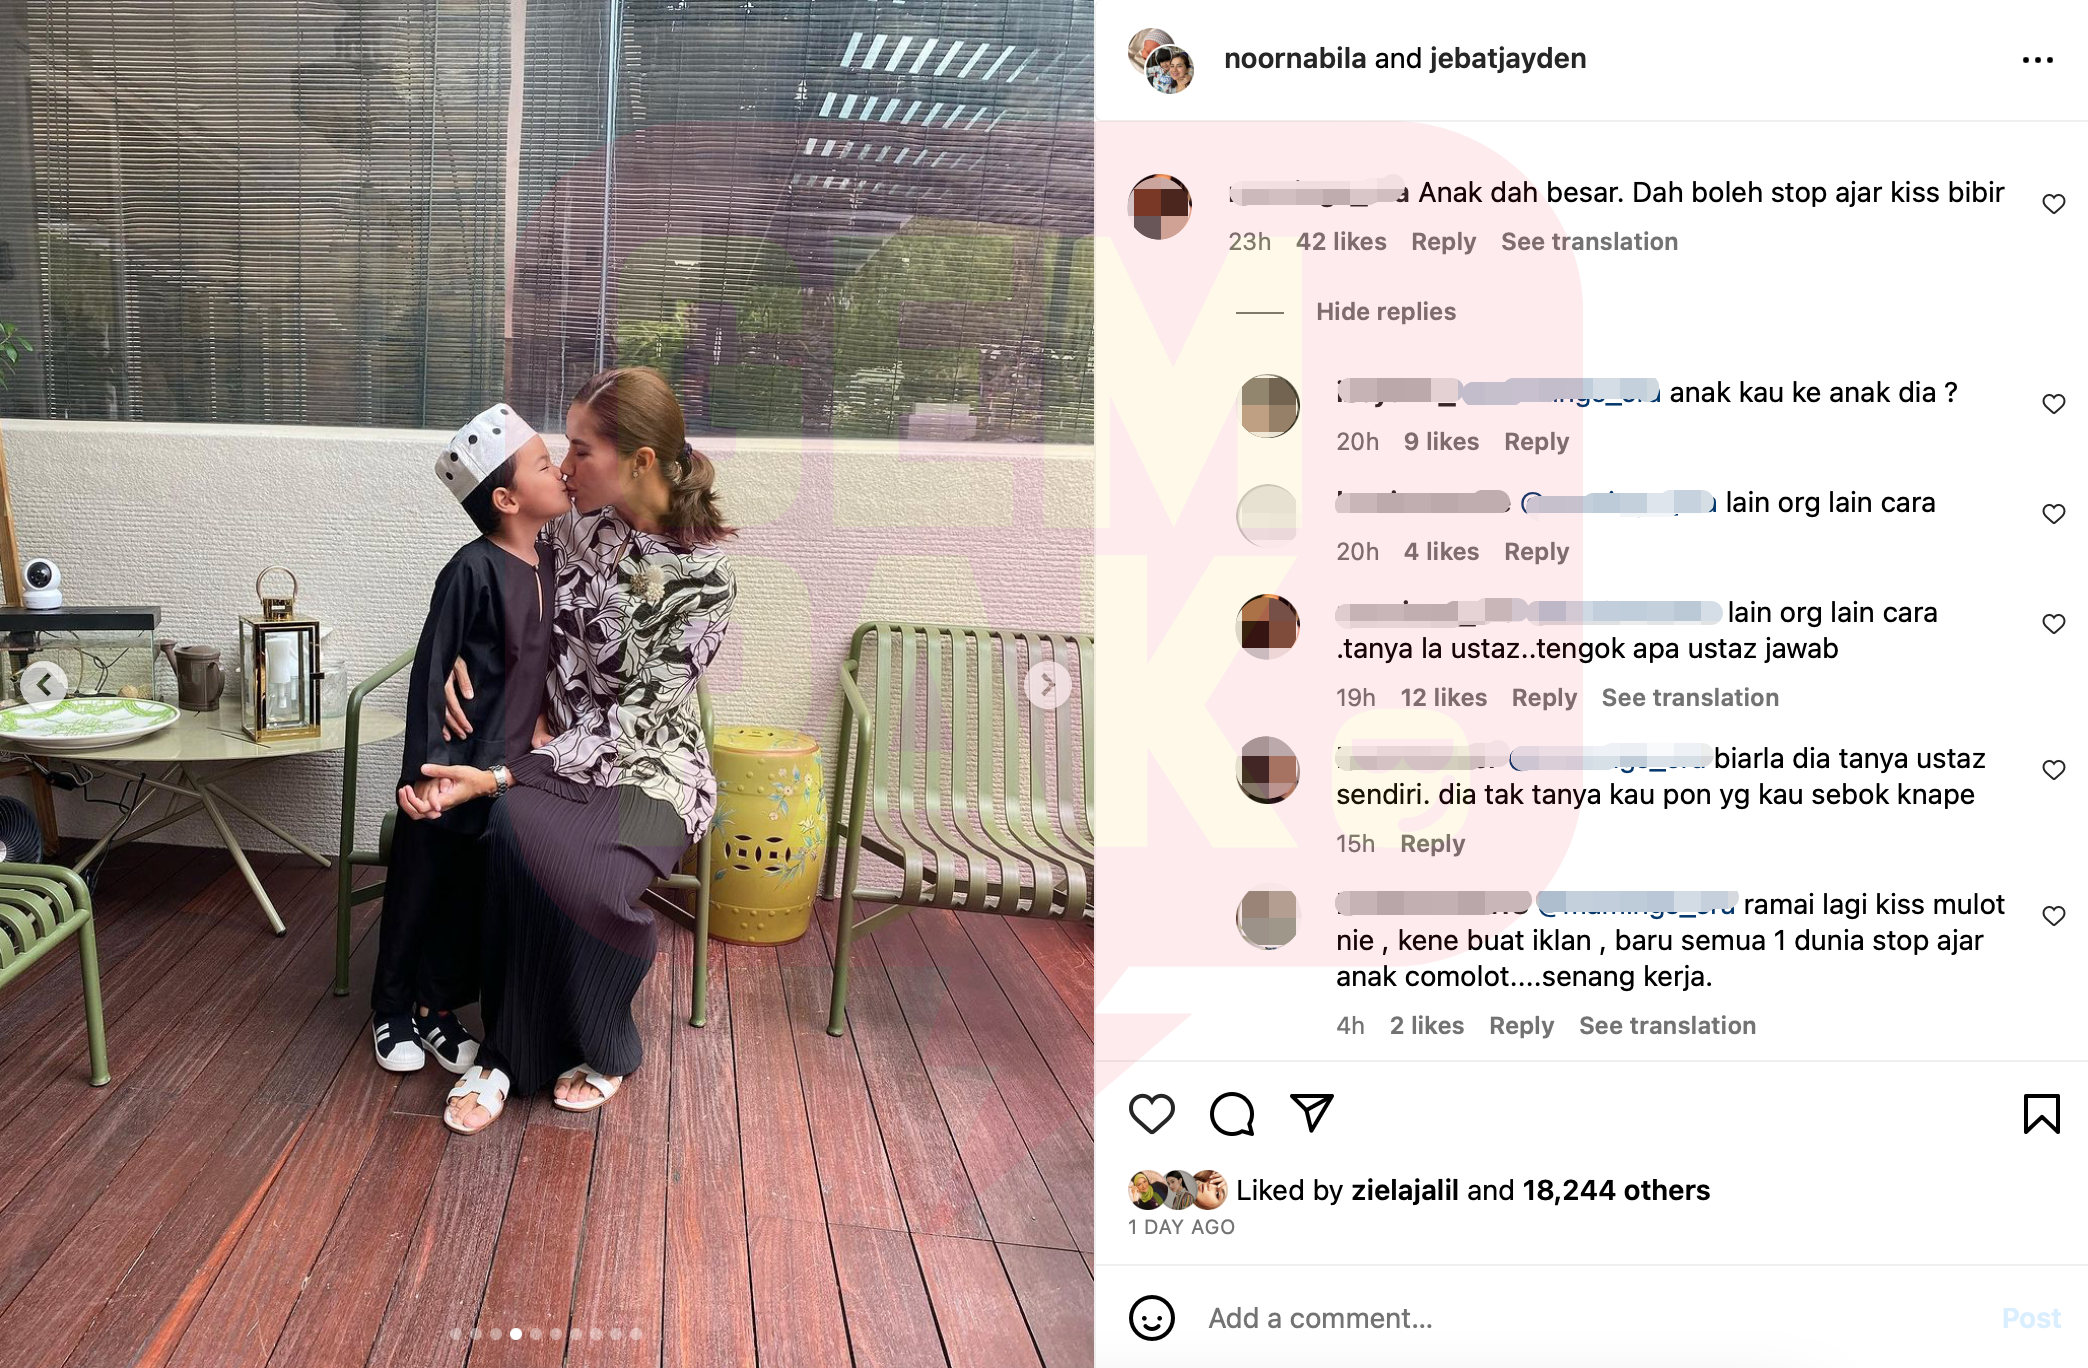Go to the next photo arrow
Screen dimensions: 2088x1368
pos(1048,685)
